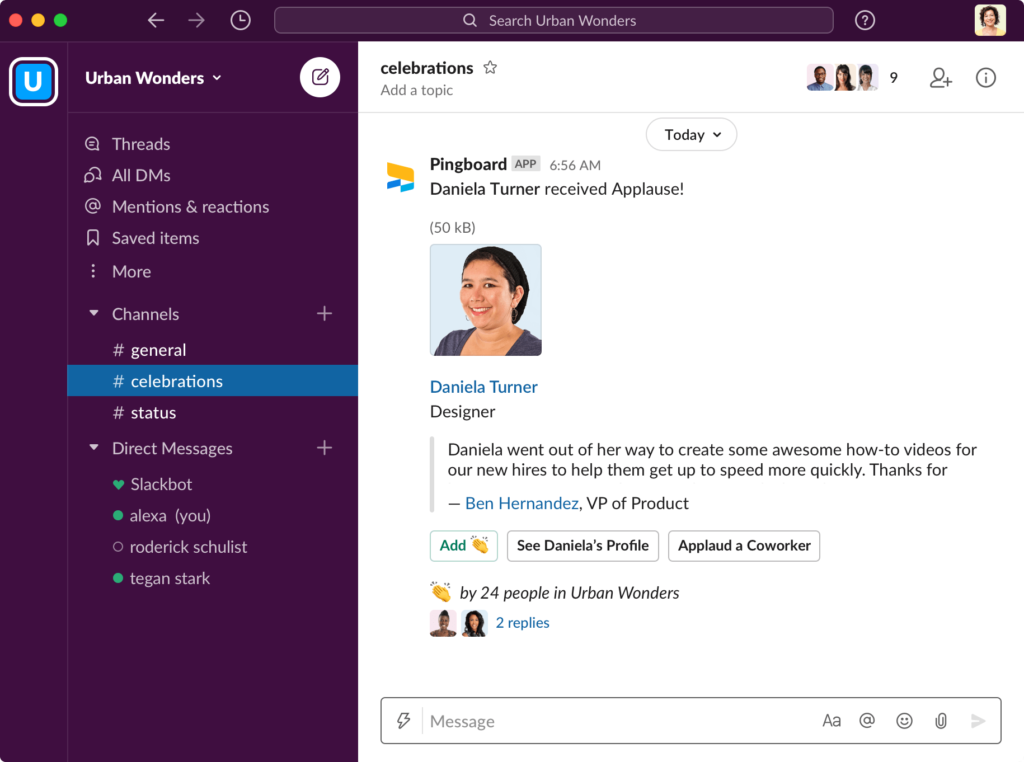Open the Today date dropdown

691,135
